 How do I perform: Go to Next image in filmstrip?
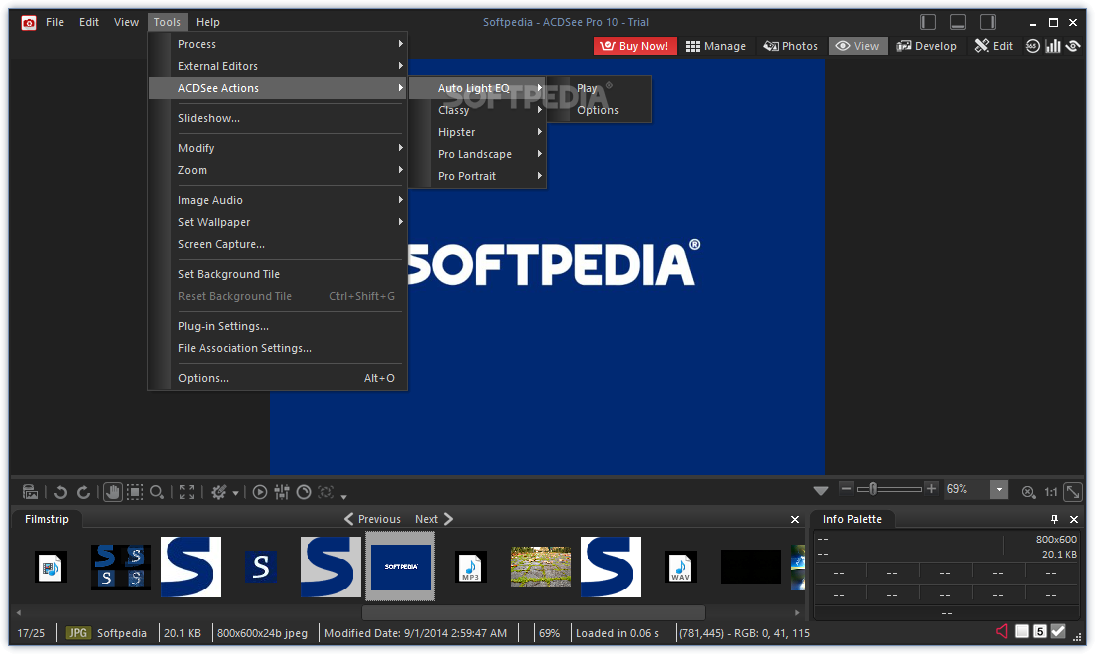click(434, 519)
